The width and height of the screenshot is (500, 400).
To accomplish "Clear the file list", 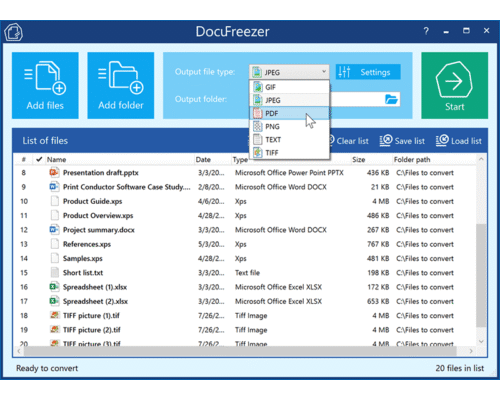I will [x=349, y=141].
